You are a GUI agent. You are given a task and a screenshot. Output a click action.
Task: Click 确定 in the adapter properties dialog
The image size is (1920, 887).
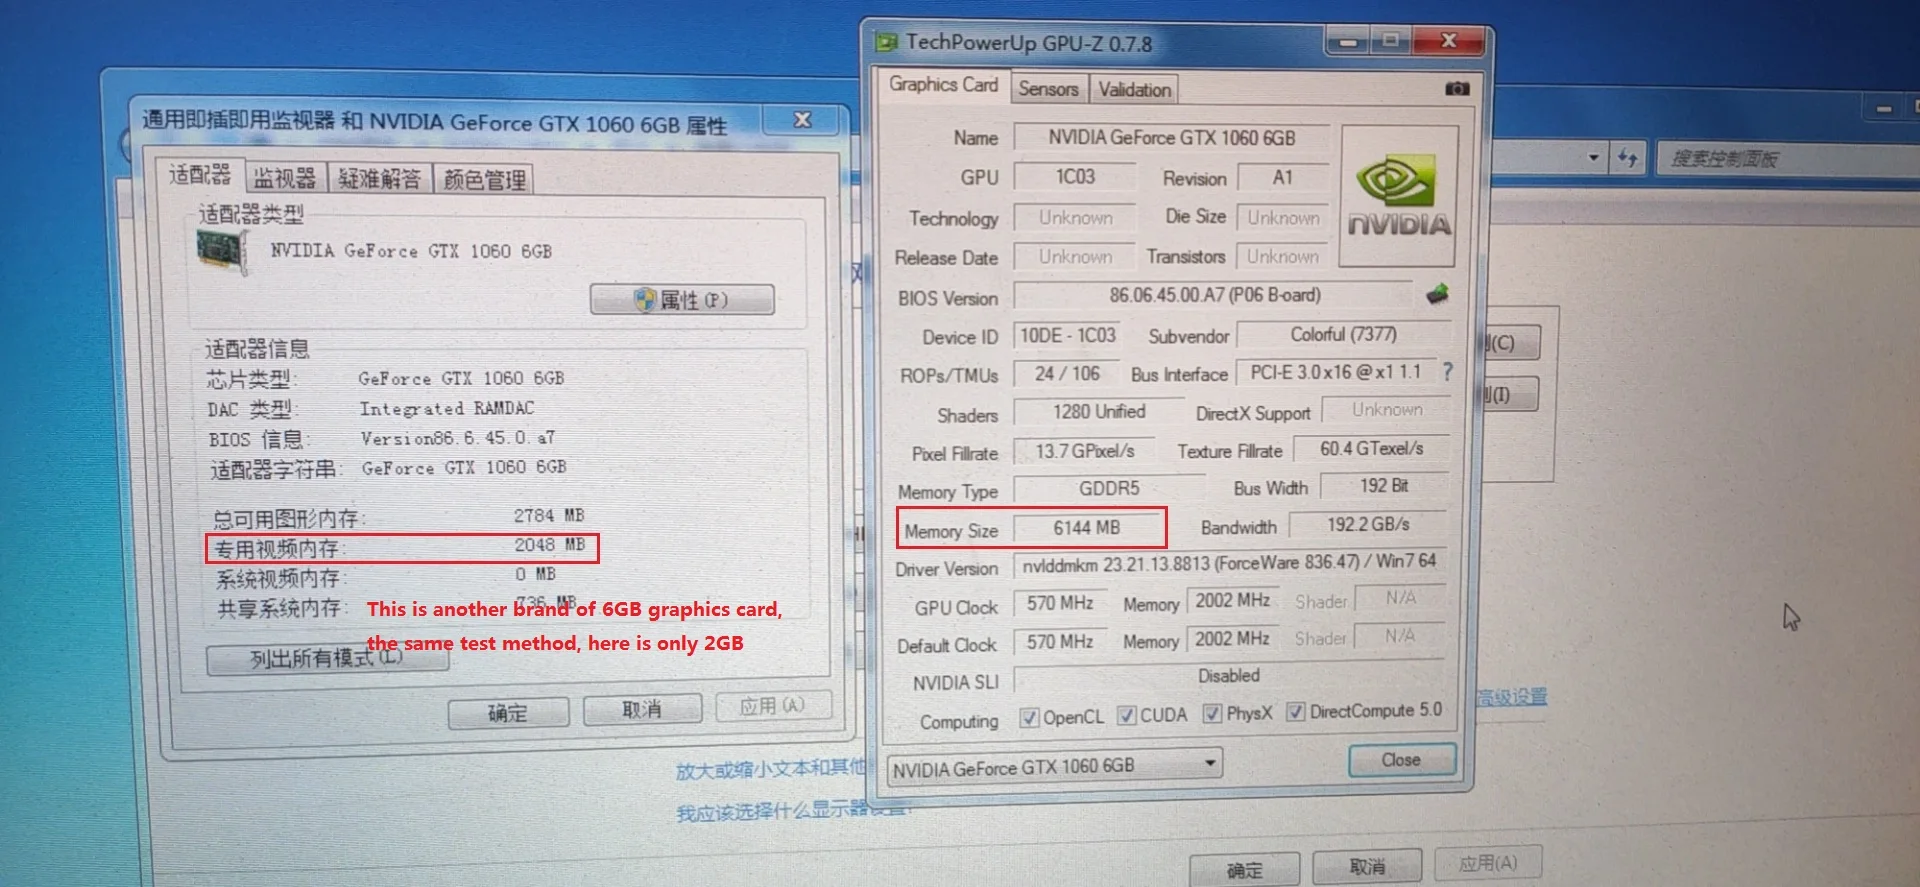[508, 713]
